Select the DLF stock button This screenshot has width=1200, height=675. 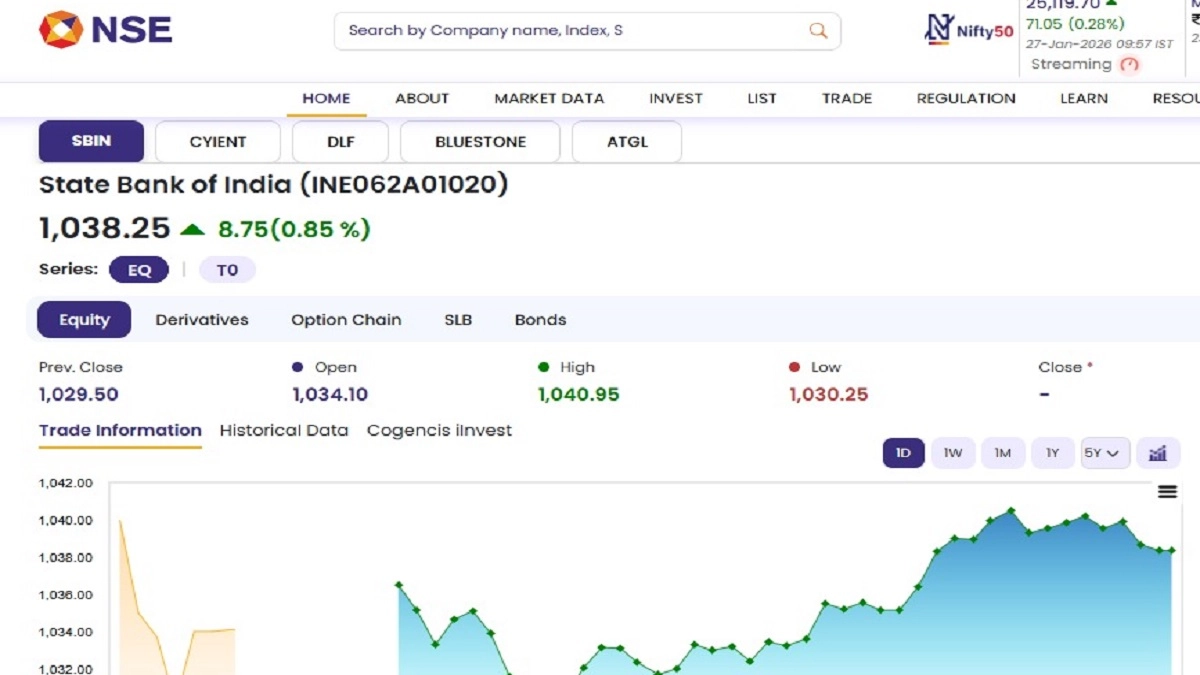(x=341, y=142)
